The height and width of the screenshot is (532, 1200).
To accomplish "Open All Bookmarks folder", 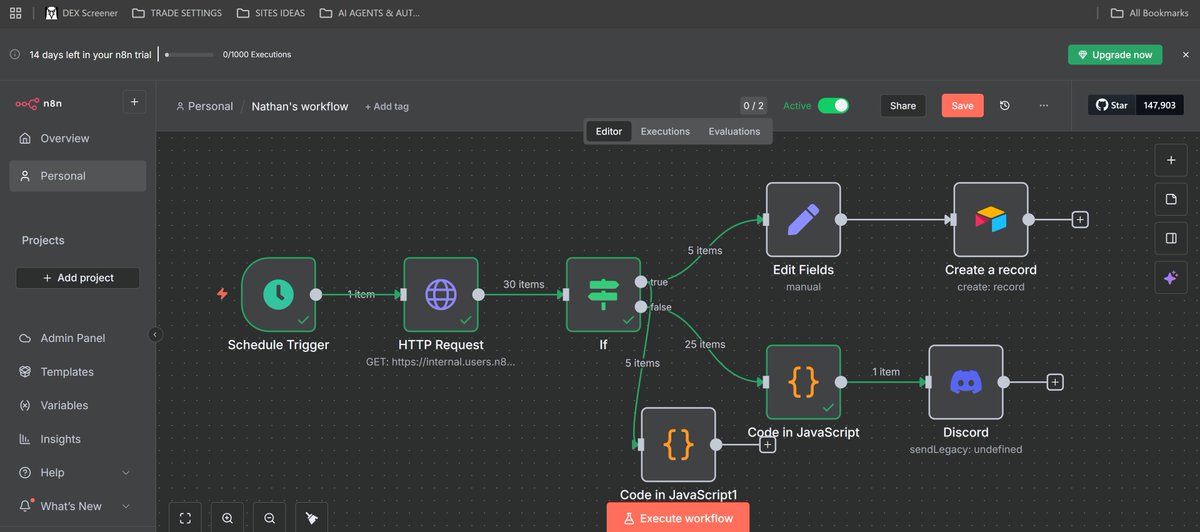I will 1150,13.
